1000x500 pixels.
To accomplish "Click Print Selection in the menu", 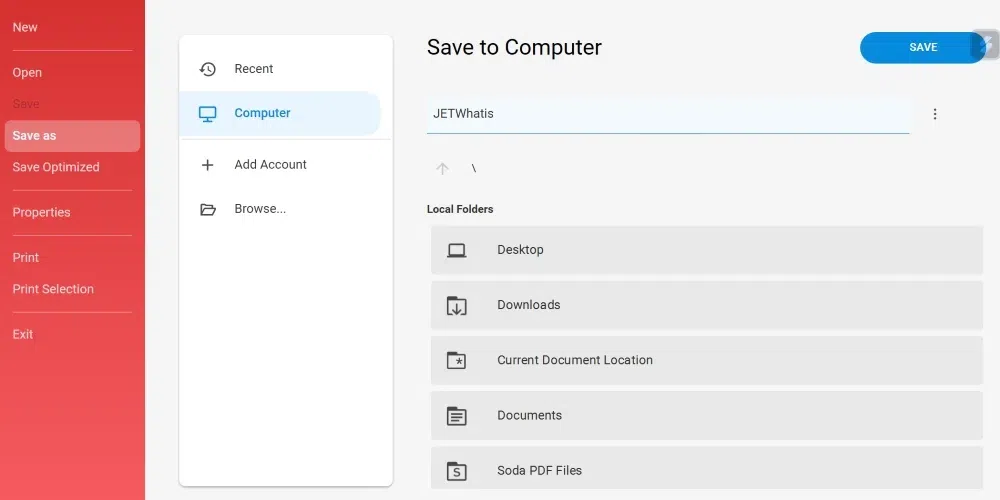I will tap(53, 289).
